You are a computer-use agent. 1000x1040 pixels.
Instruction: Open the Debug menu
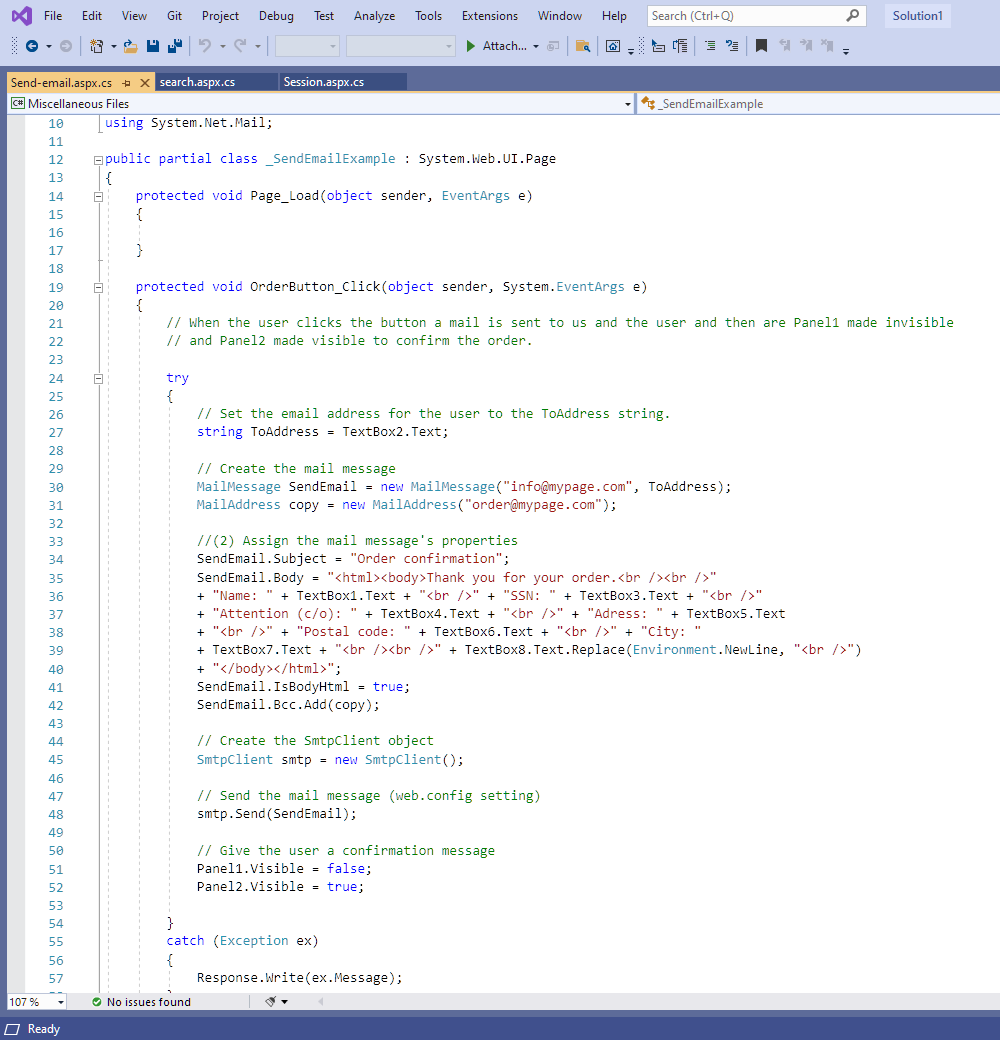(x=277, y=15)
